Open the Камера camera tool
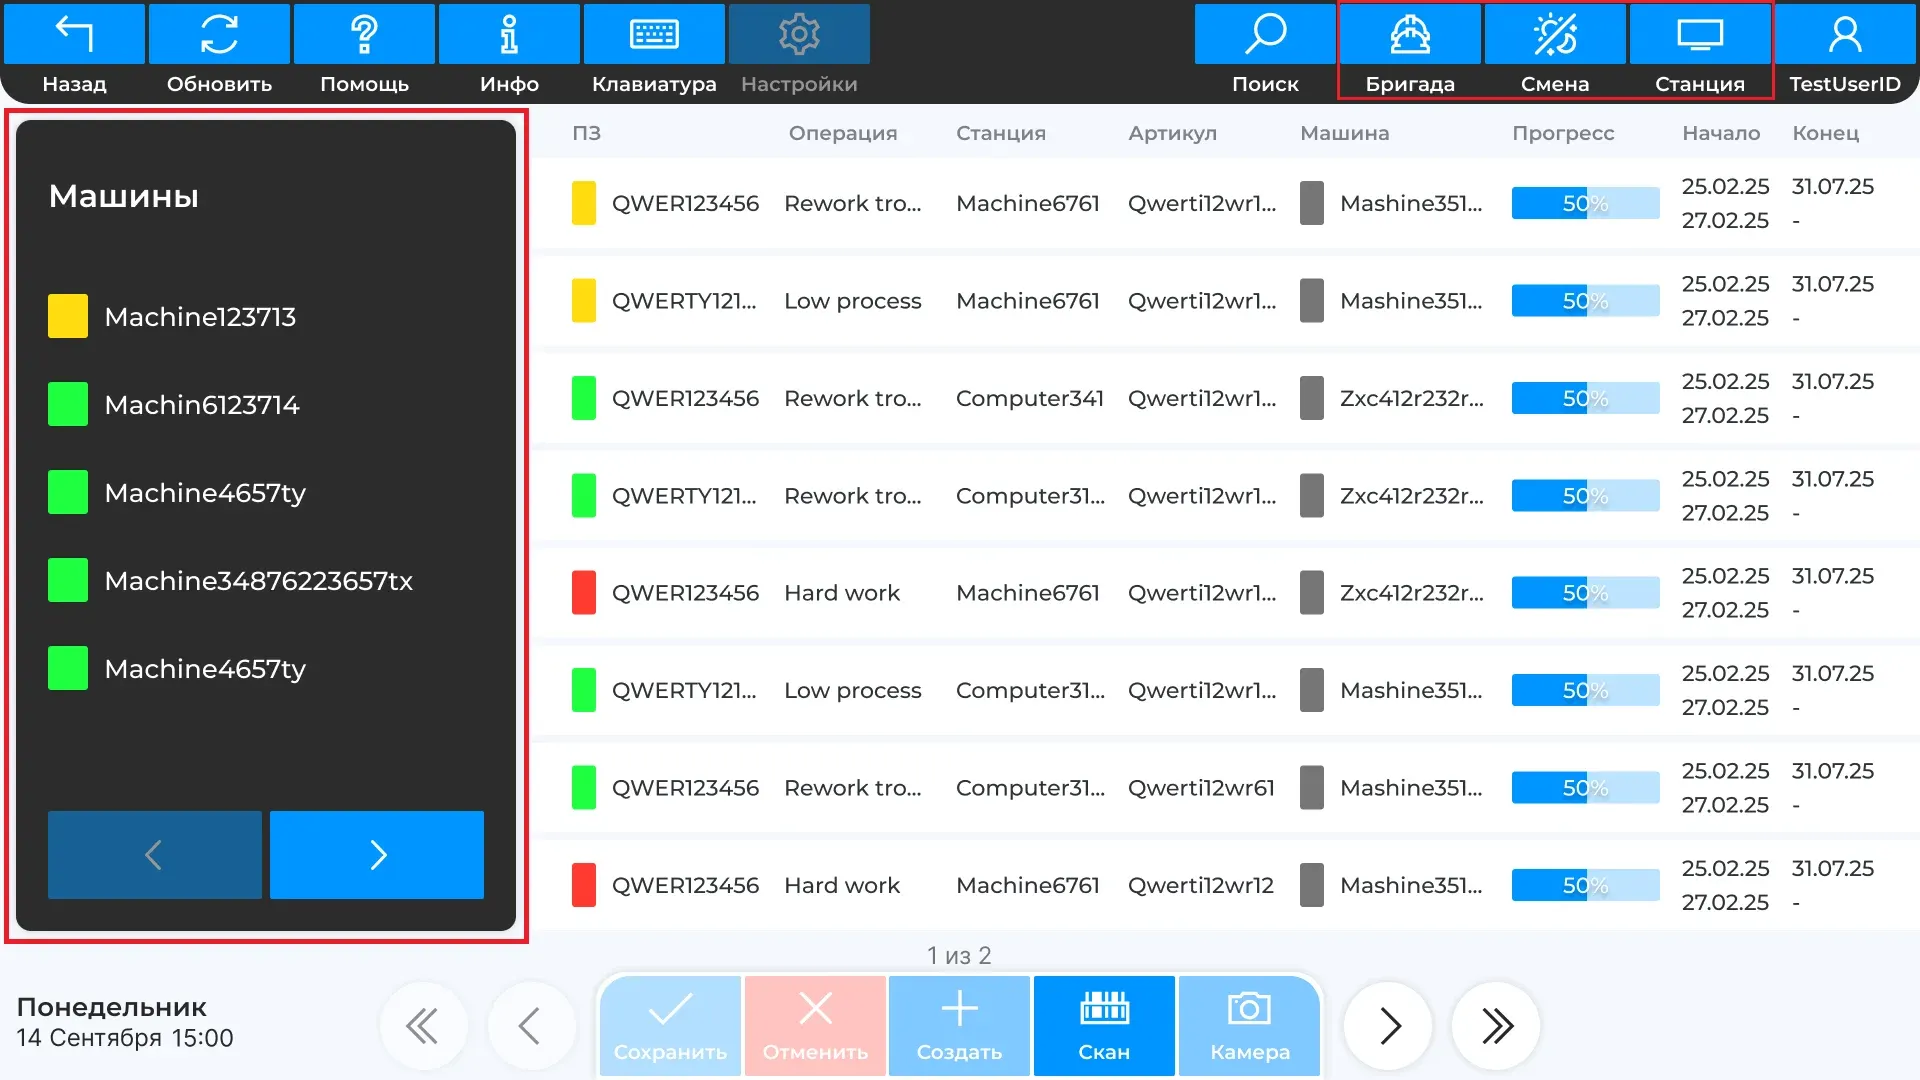The width and height of the screenshot is (1920, 1080). (1249, 1025)
